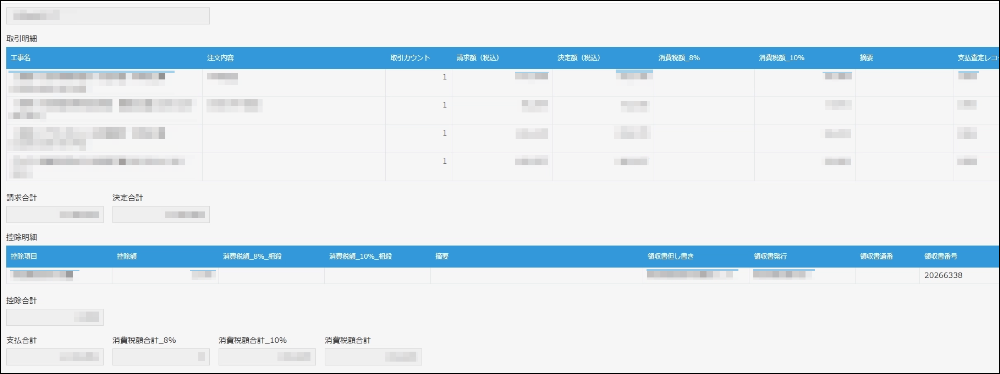Select receipt number 20266338 cell

[x=959, y=276]
